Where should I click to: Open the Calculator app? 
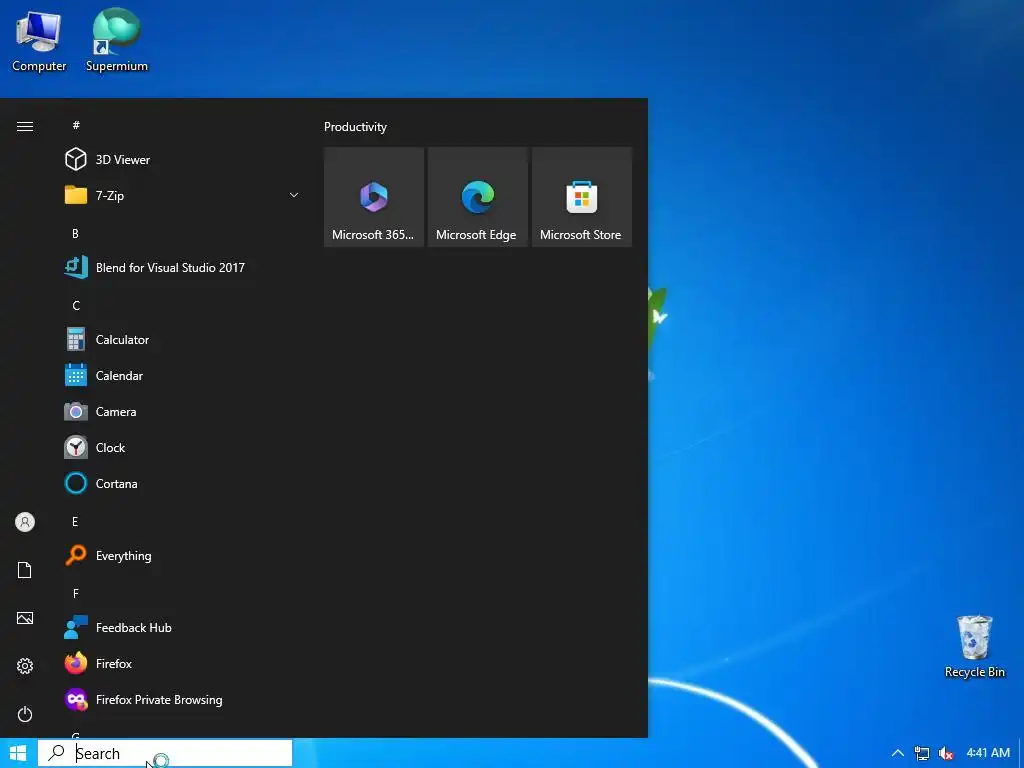pyautogui.click(x=180, y=340)
